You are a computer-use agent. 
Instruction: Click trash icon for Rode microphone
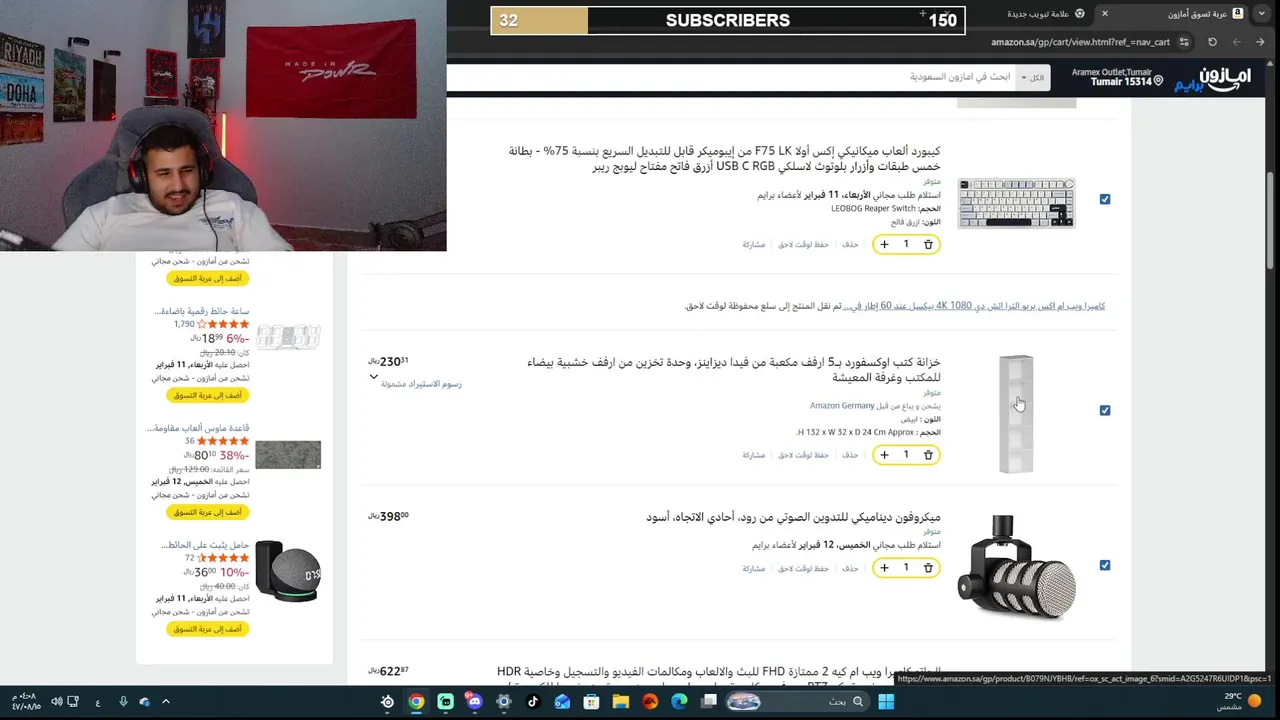click(928, 568)
